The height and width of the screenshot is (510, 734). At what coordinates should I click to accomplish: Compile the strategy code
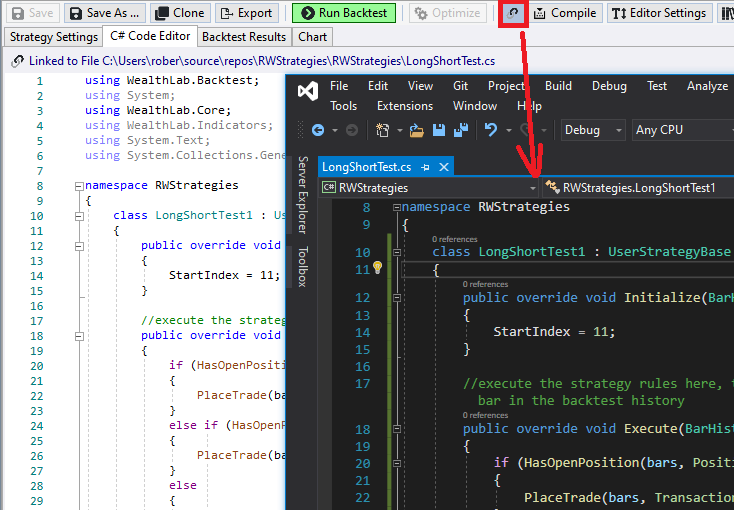(565, 13)
